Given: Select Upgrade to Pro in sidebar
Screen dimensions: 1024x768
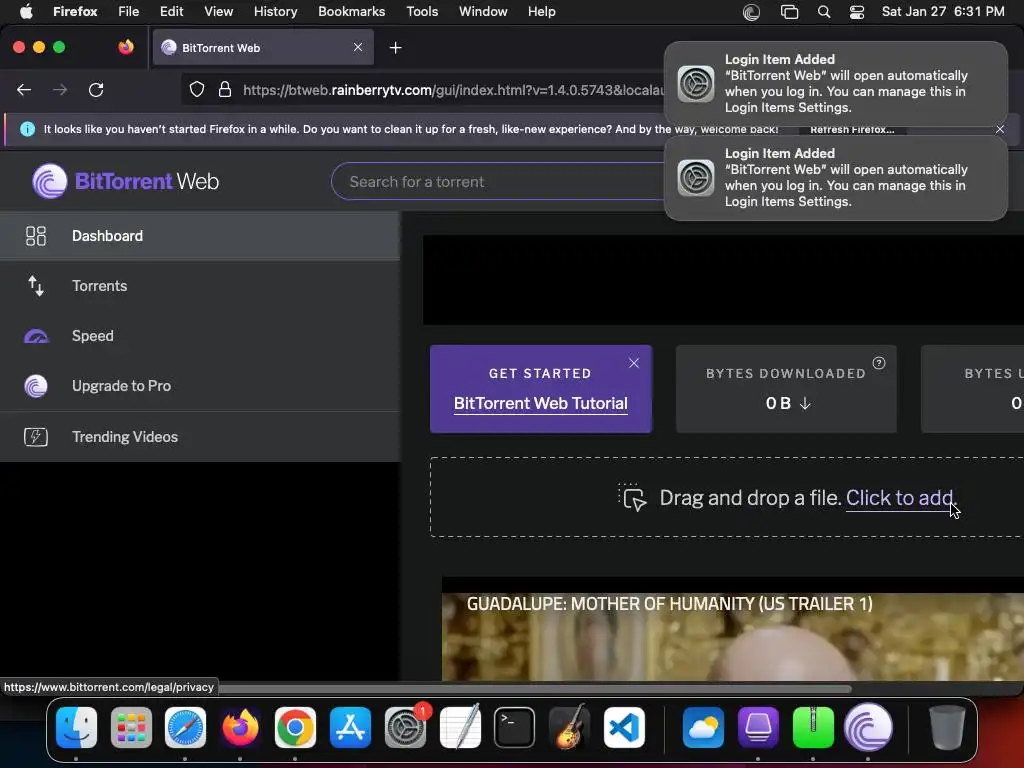Looking at the screenshot, I should (x=200, y=386).
